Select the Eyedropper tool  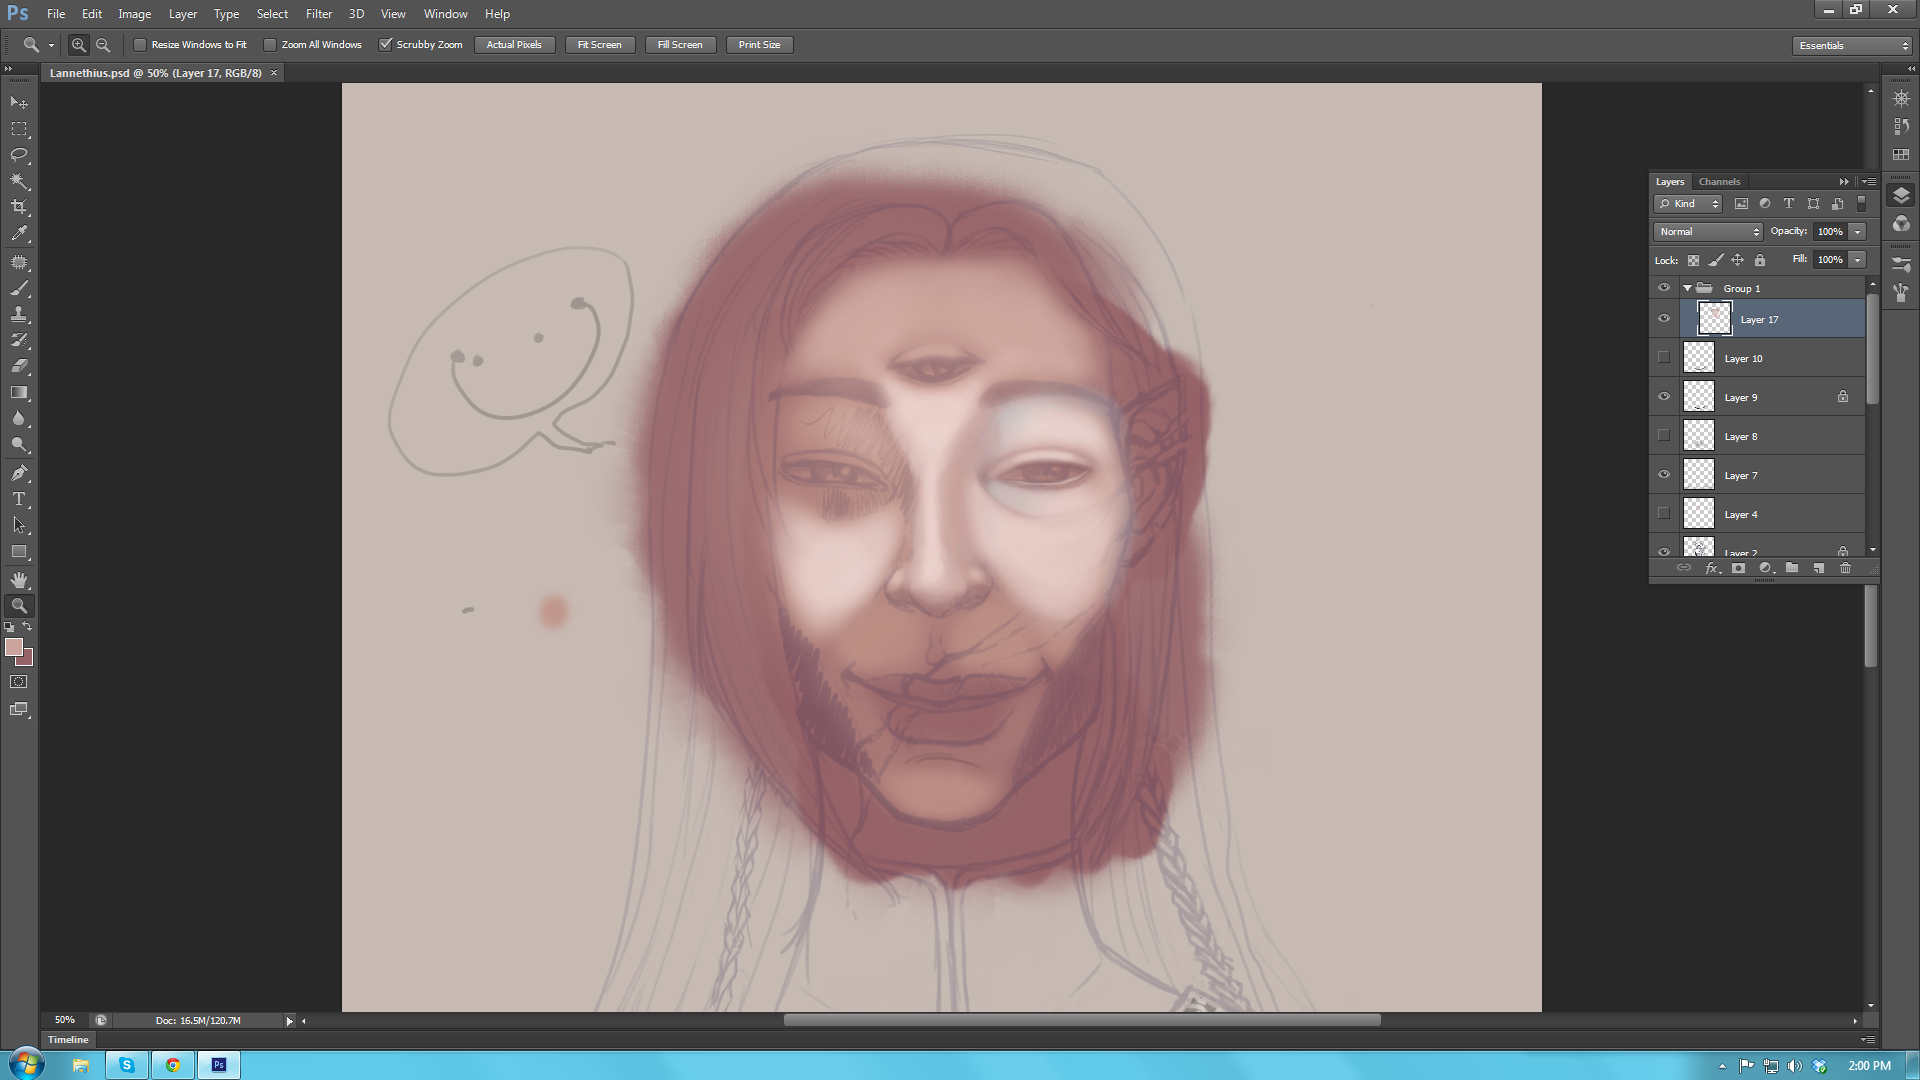[19, 234]
